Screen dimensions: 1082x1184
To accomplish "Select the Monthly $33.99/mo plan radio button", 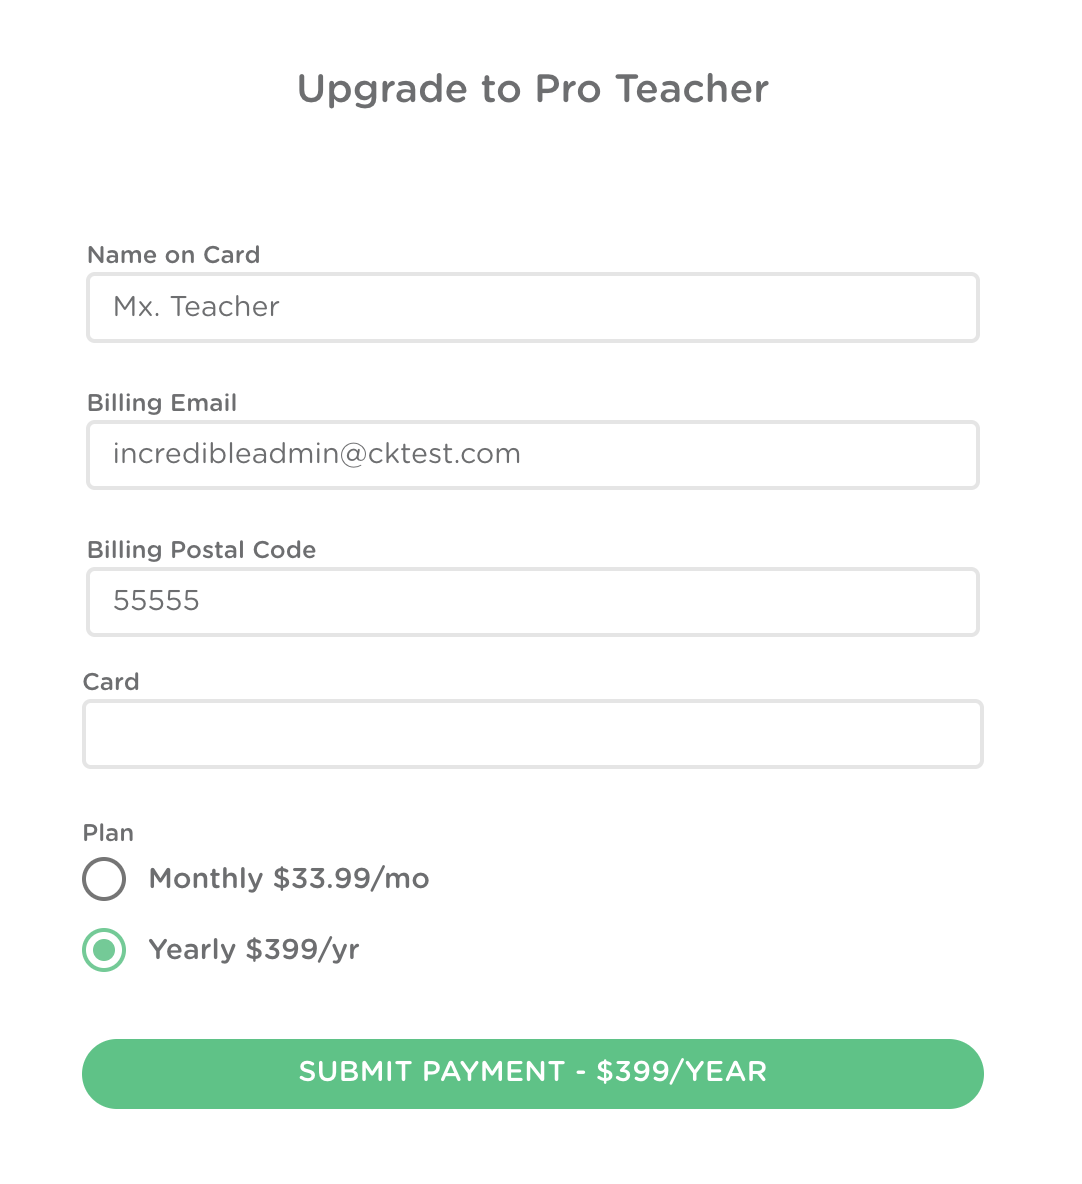I will pyautogui.click(x=104, y=879).
